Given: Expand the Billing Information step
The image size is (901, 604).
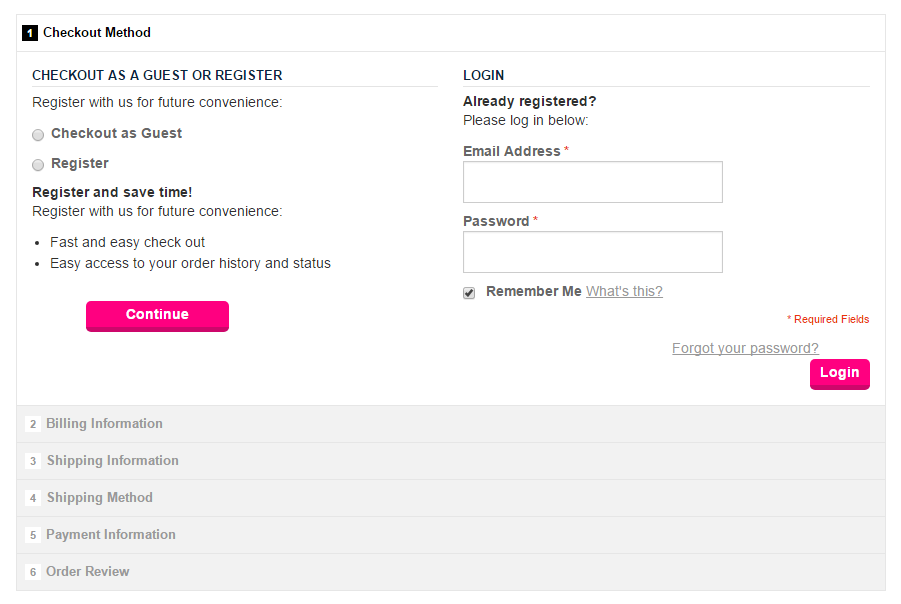Looking at the screenshot, I should [x=104, y=424].
